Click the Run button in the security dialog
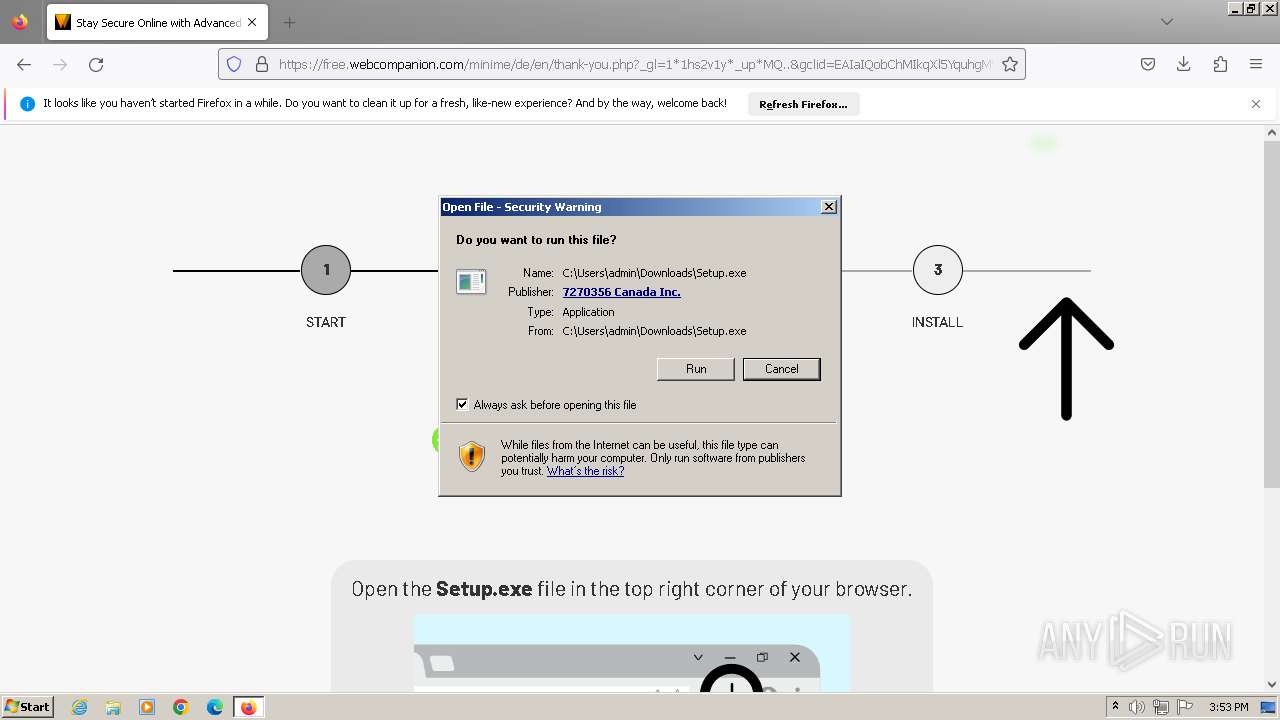Image resolution: width=1280 pixels, height=720 pixels. [x=696, y=369]
